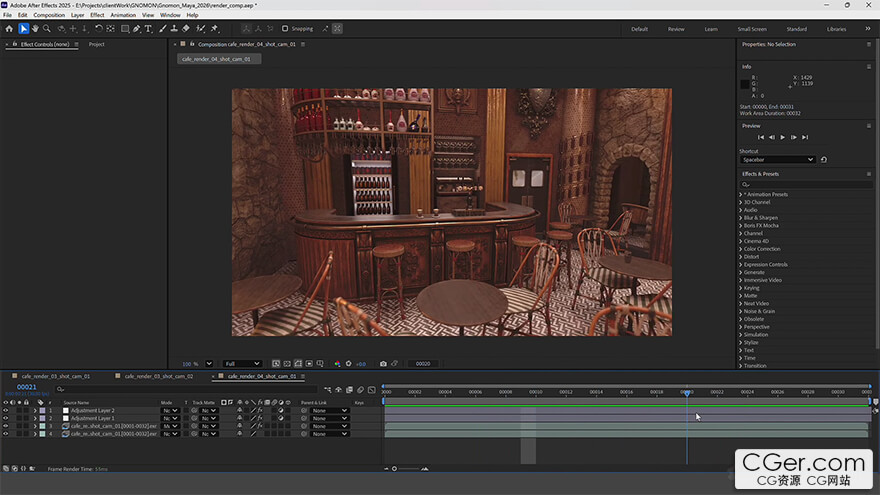
Task: Open the Spacebar shortcut dropdown
Action: coord(778,159)
